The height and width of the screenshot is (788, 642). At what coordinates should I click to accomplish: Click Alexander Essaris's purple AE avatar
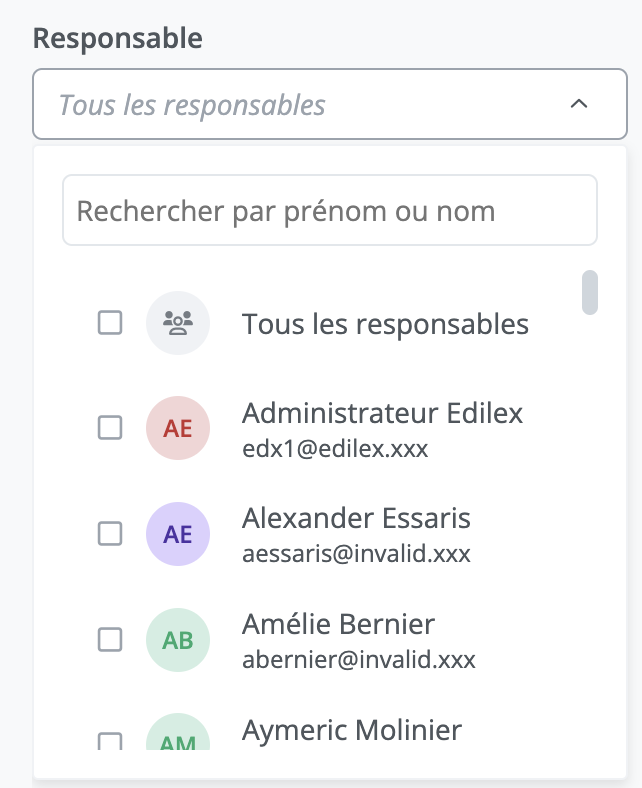tap(178, 534)
